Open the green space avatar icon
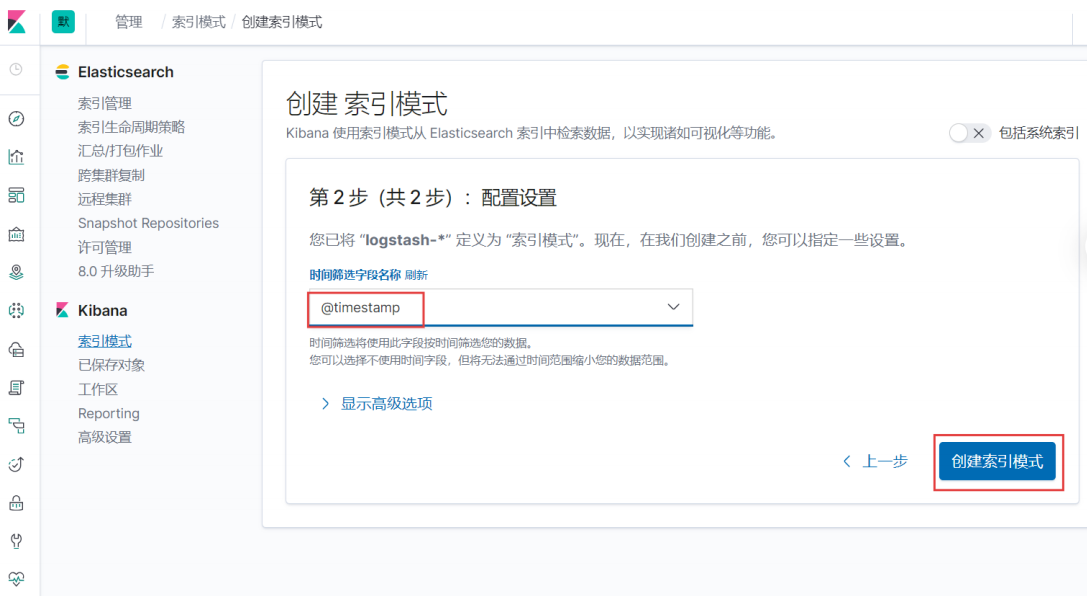This screenshot has height=596, width=1087. coord(63,21)
